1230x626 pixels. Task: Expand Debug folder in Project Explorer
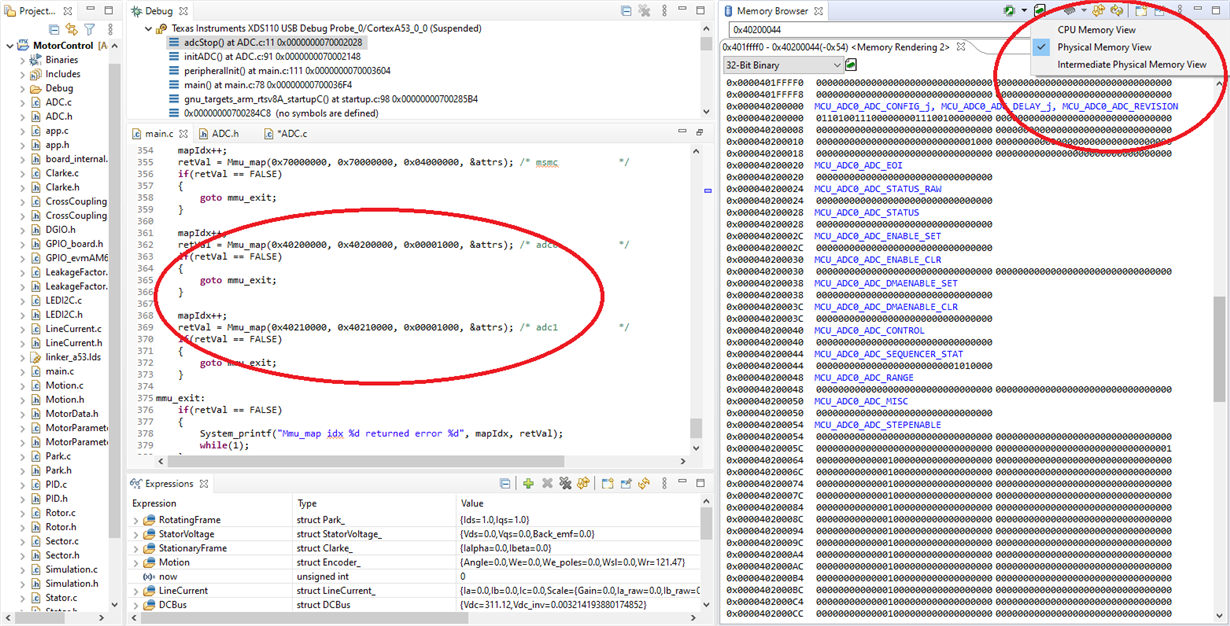pyautogui.click(x=22, y=88)
